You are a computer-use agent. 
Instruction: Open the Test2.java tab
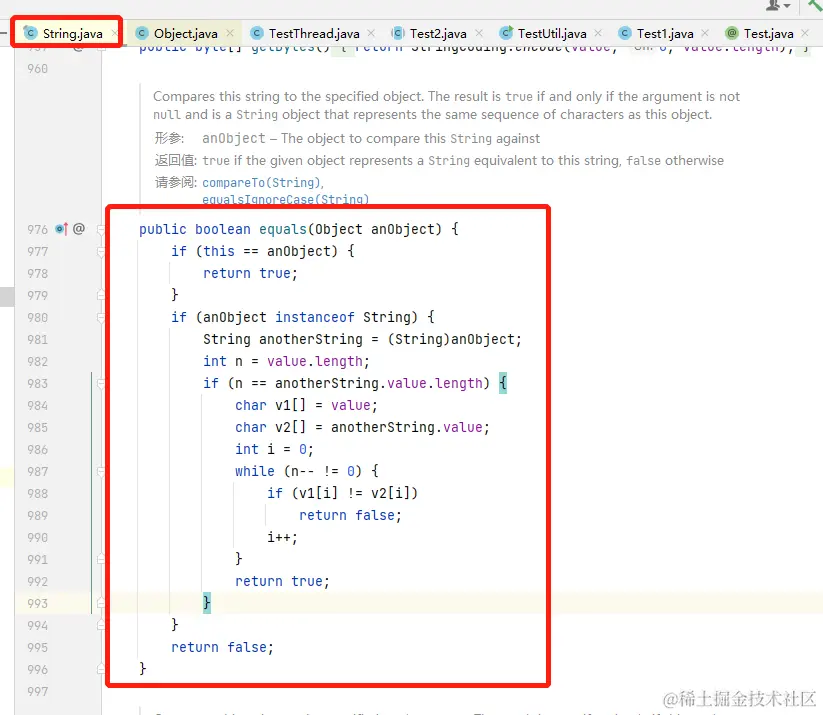tap(438, 34)
